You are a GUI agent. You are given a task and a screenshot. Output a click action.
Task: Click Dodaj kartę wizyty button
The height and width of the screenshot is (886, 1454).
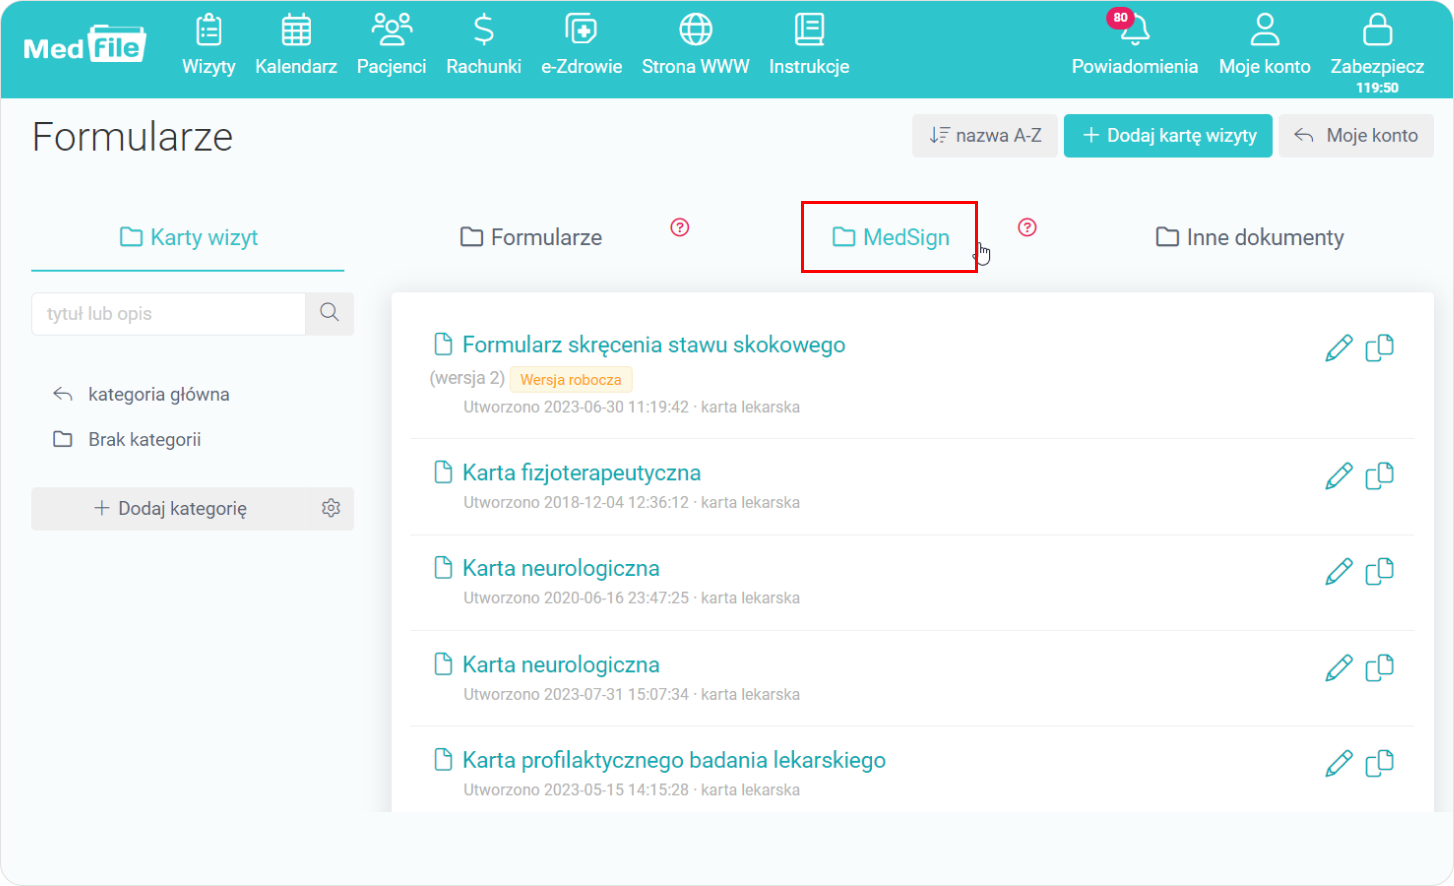[1168, 135]
